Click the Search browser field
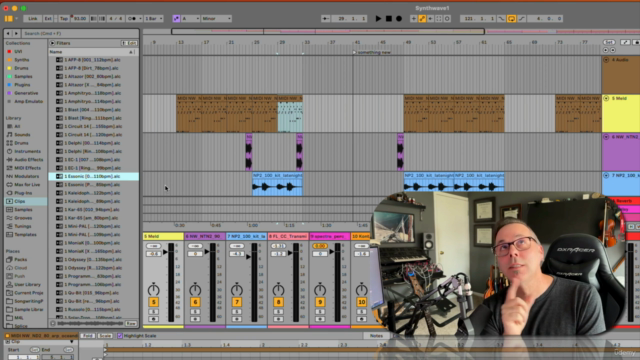This screenshot has width=640, height=360. (80, 33)
